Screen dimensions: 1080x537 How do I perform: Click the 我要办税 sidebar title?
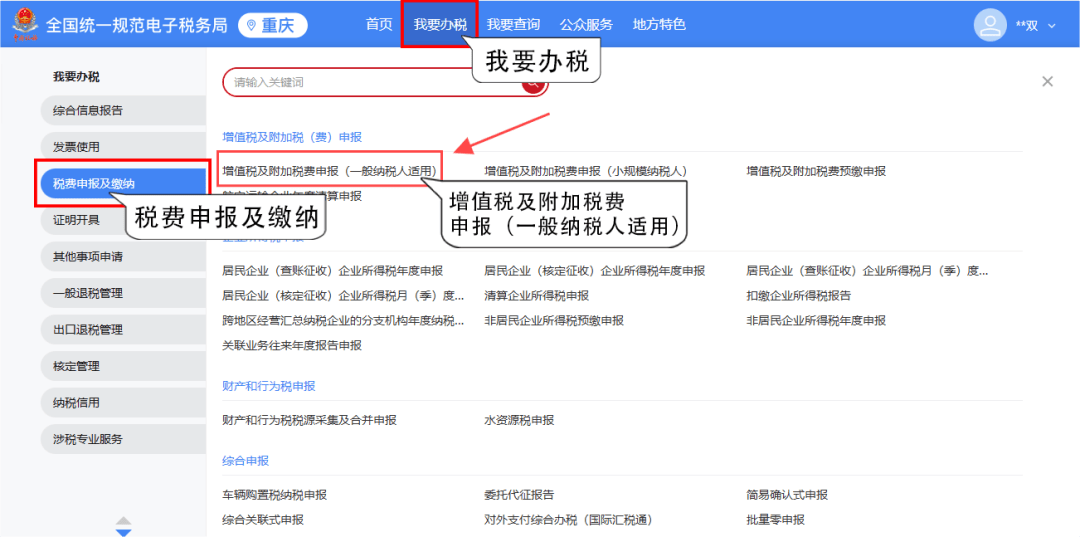(x=76, y=76)
